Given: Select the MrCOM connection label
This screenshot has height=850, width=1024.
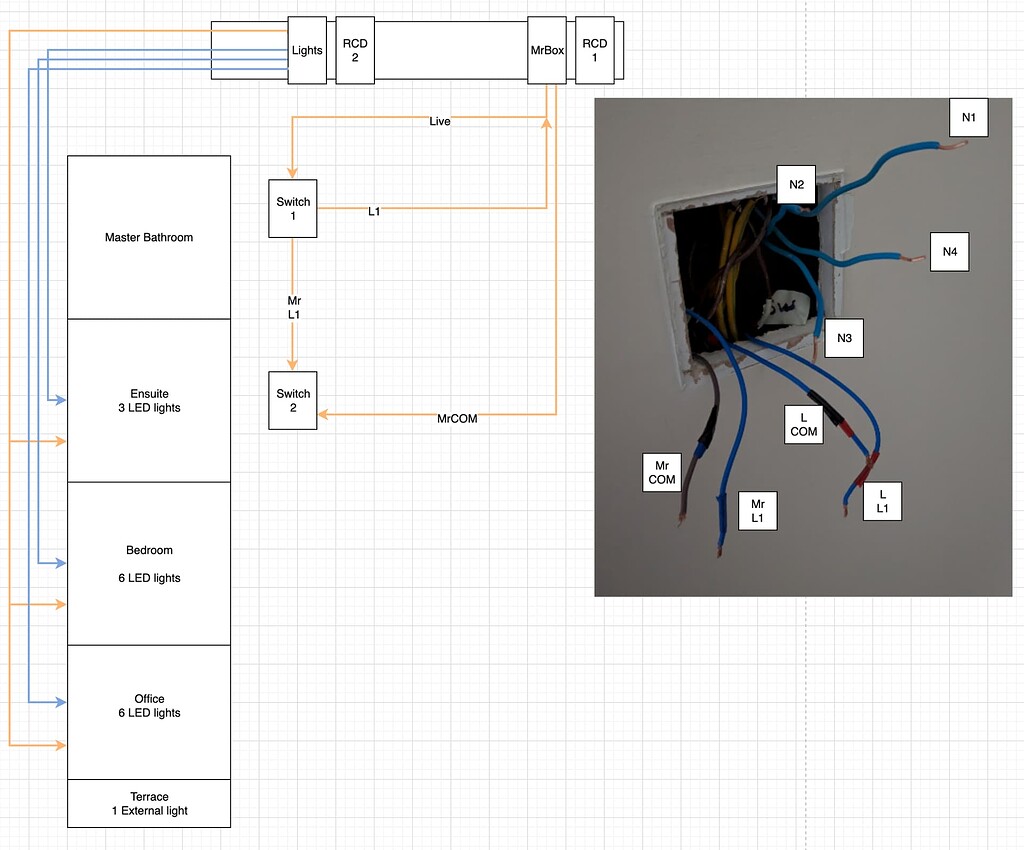Looking at the screenshot, I should [456, 419].
